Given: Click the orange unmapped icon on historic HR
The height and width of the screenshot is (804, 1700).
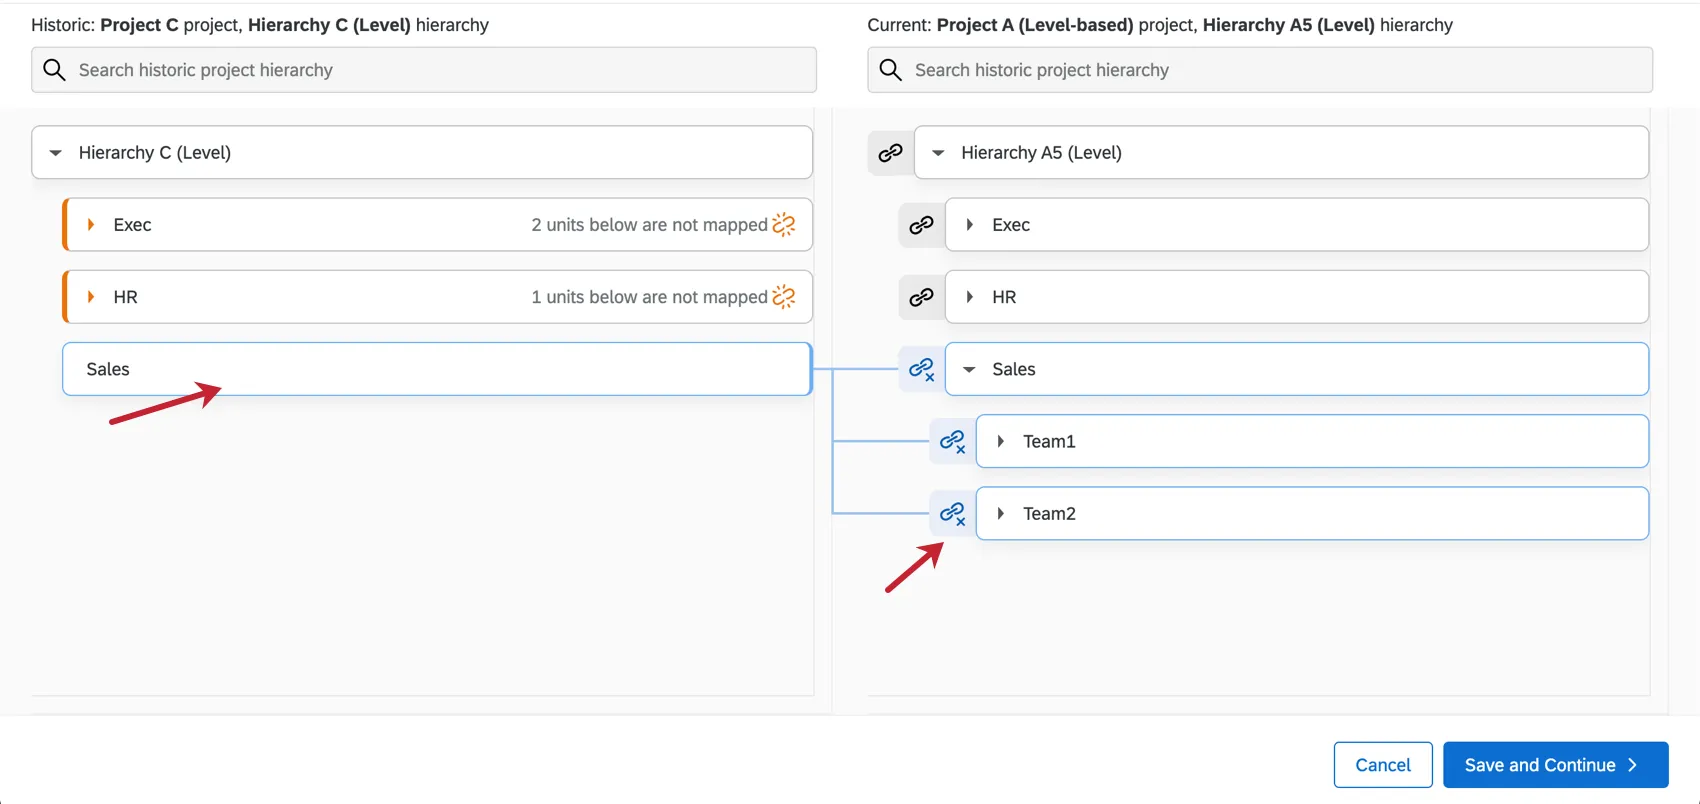Looking at the screenshot, I should click(784, 297).
